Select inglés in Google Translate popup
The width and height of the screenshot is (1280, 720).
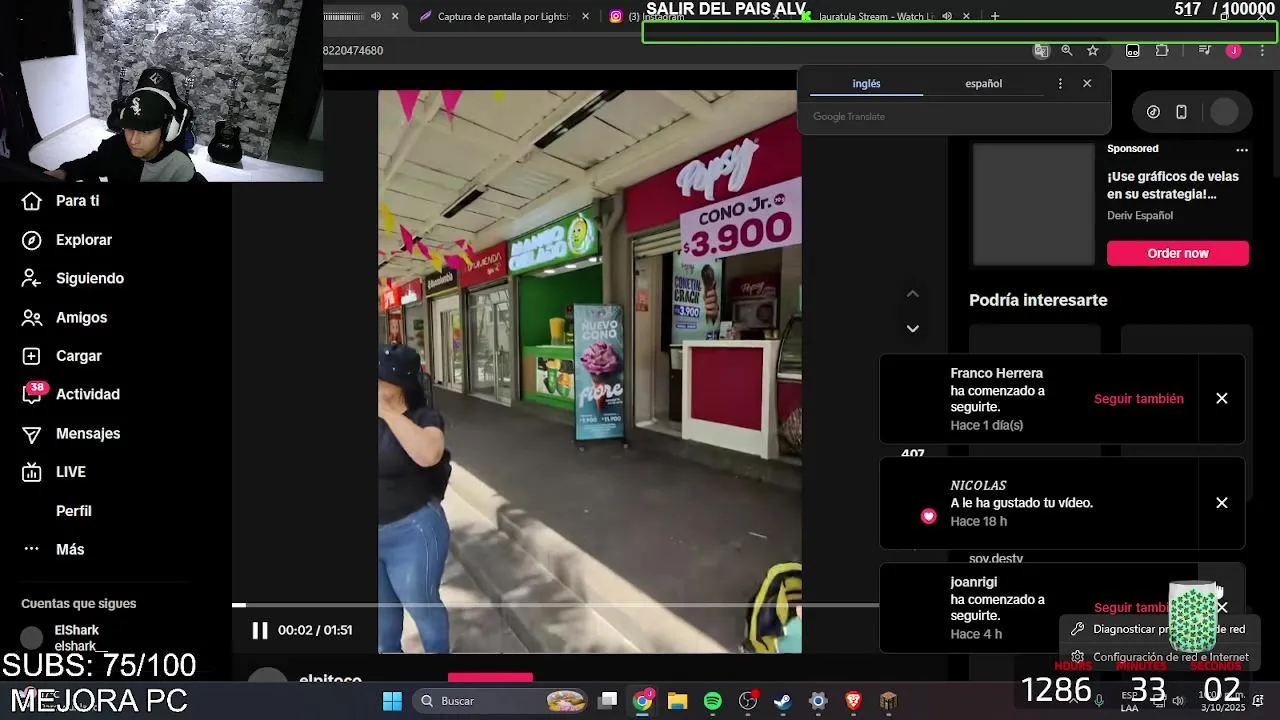click(866, 84)
